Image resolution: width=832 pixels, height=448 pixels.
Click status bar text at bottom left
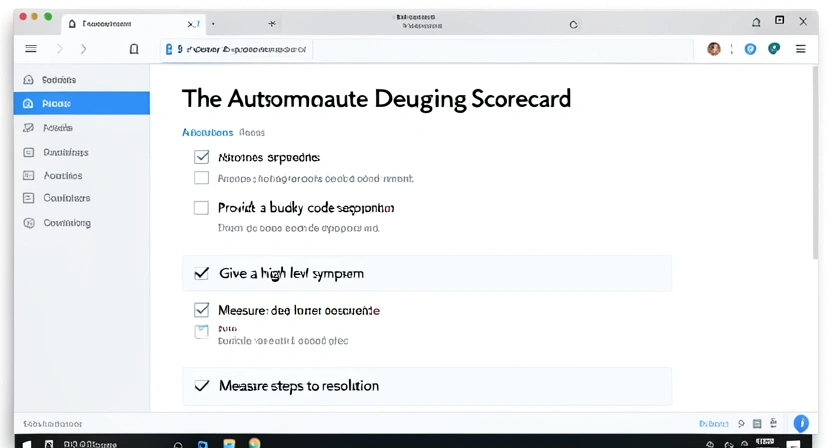coord(53,424)
